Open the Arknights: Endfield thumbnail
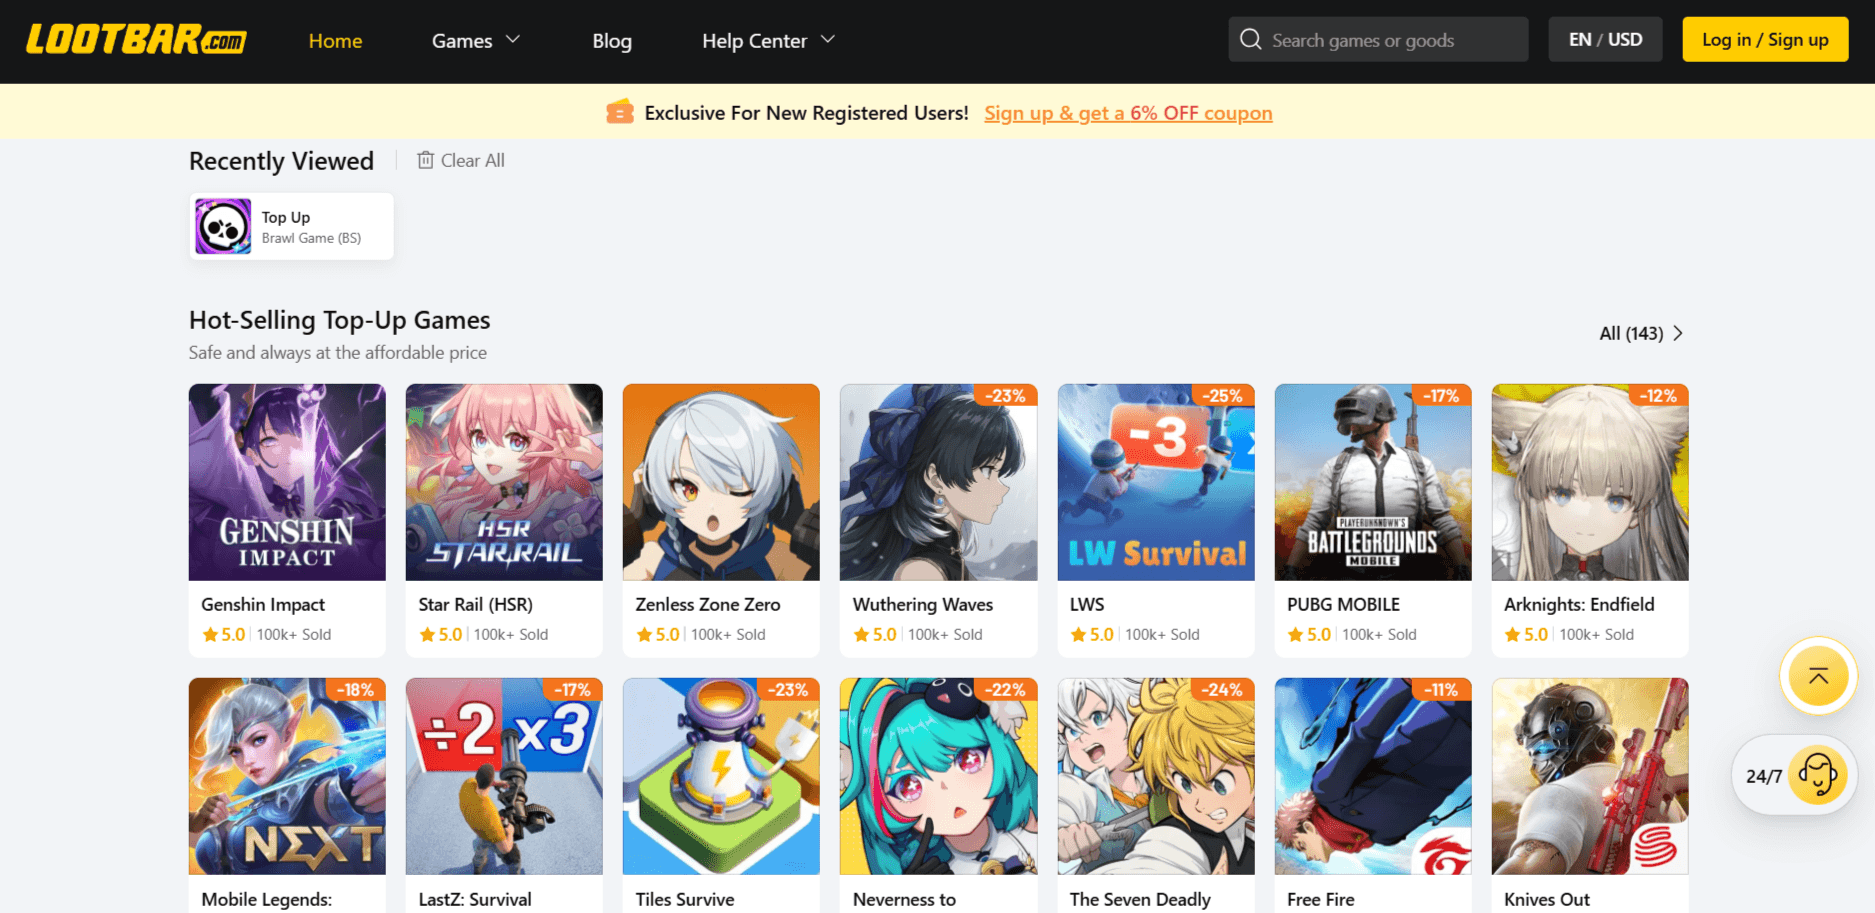 coord(1590,482)
